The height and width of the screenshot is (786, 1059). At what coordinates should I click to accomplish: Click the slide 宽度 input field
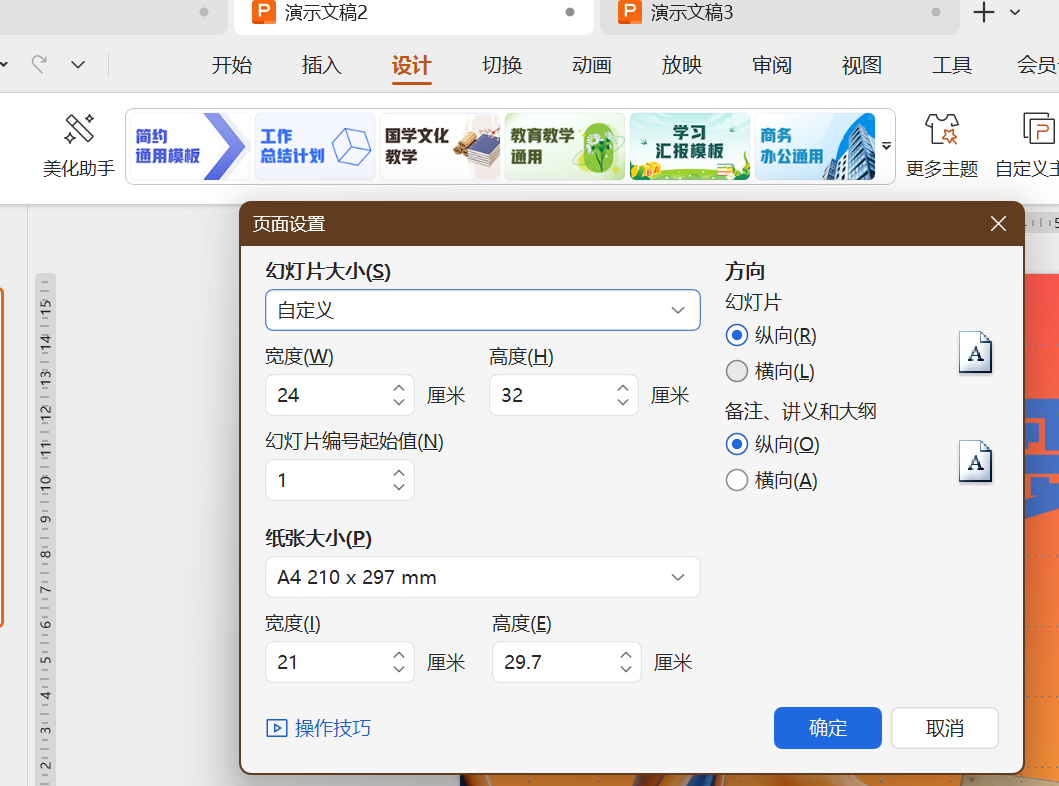pyautogui.click(x=325, y=395)
